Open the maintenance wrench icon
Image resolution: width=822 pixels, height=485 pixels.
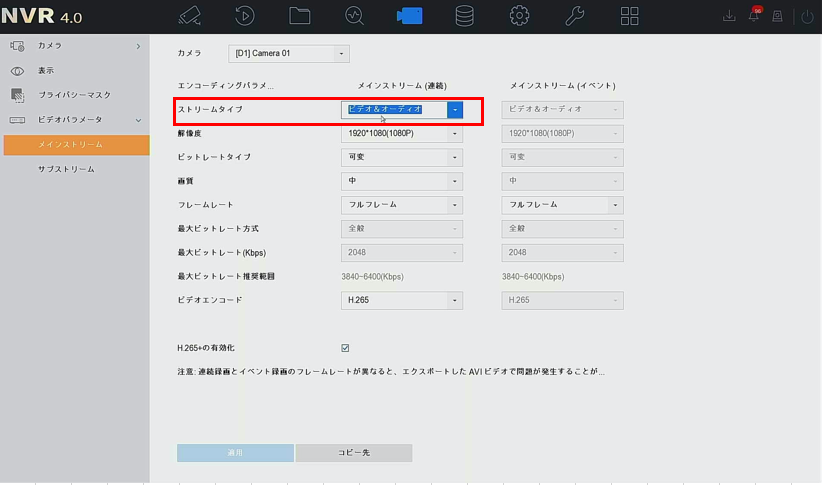[574, 16]
